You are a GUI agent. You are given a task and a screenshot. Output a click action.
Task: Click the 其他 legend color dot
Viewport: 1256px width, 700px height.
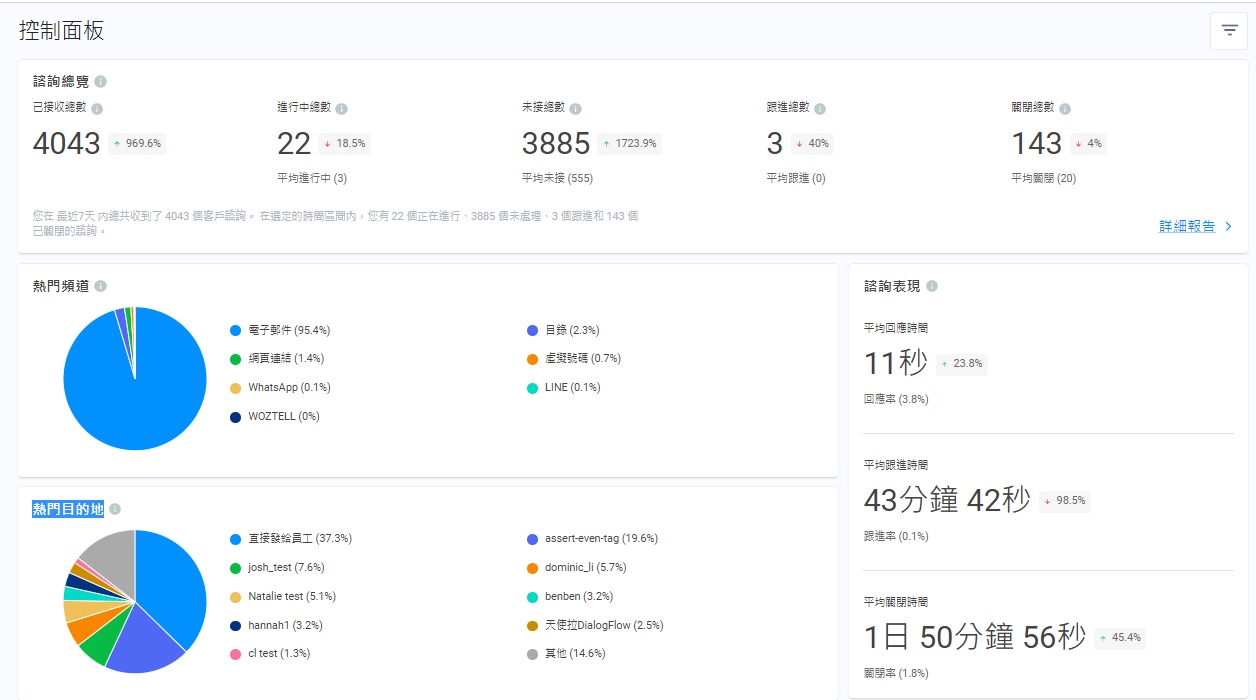pos(532,654)
